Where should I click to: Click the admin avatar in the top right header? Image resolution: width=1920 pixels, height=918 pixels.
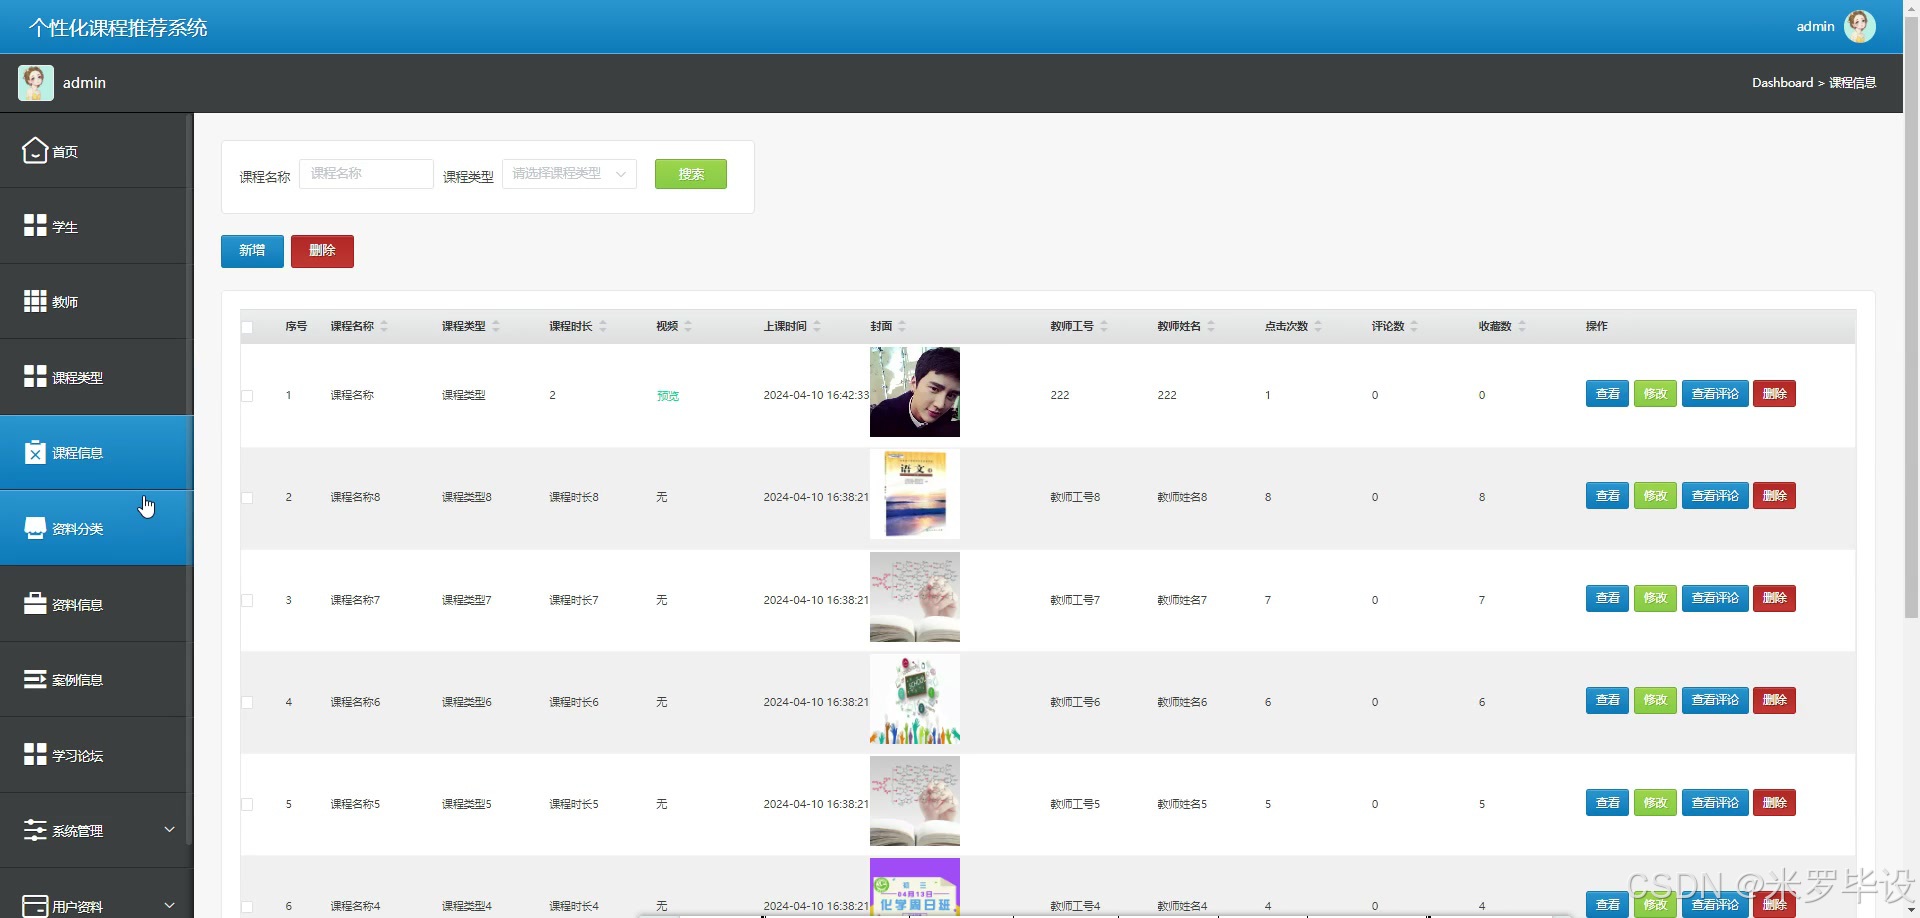click(x=1859, y=26)
